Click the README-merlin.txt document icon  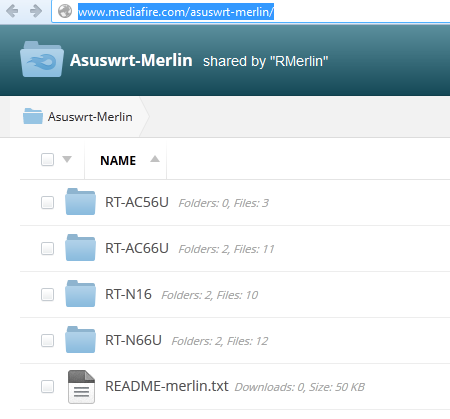(x=81, y=387)
